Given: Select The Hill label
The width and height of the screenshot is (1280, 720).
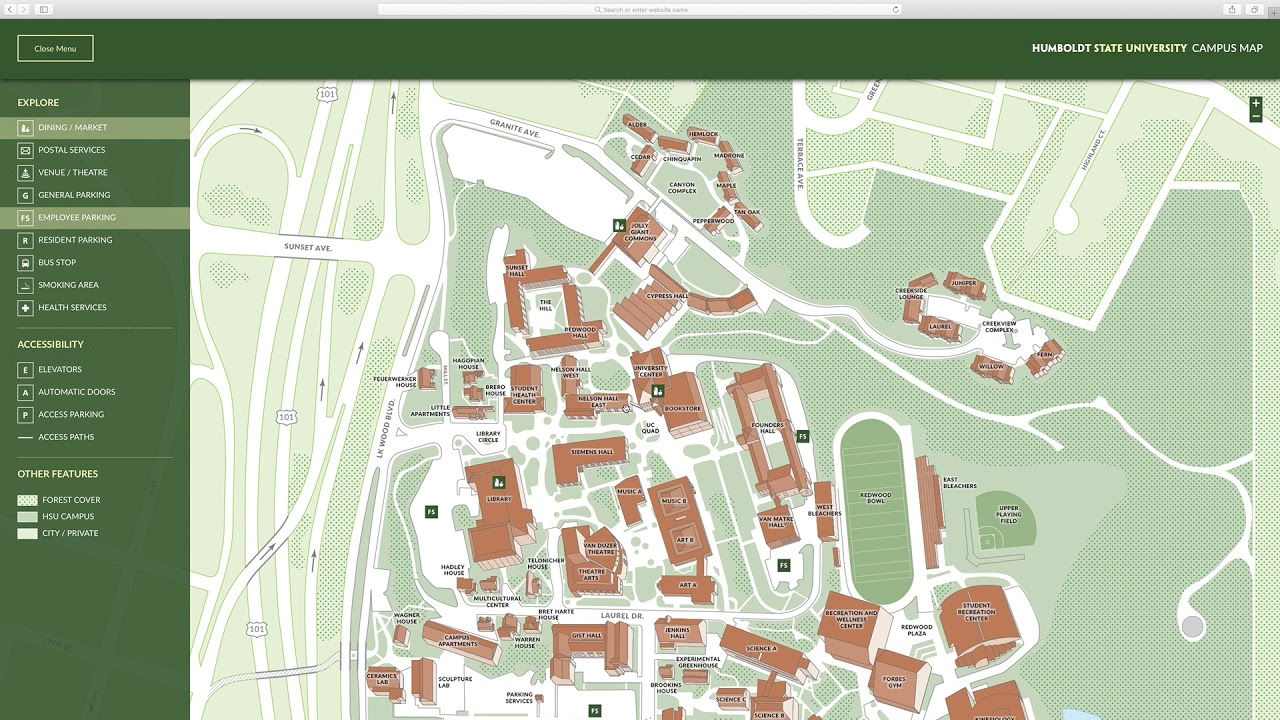Looking at the screenshot, I should [545, 304].
